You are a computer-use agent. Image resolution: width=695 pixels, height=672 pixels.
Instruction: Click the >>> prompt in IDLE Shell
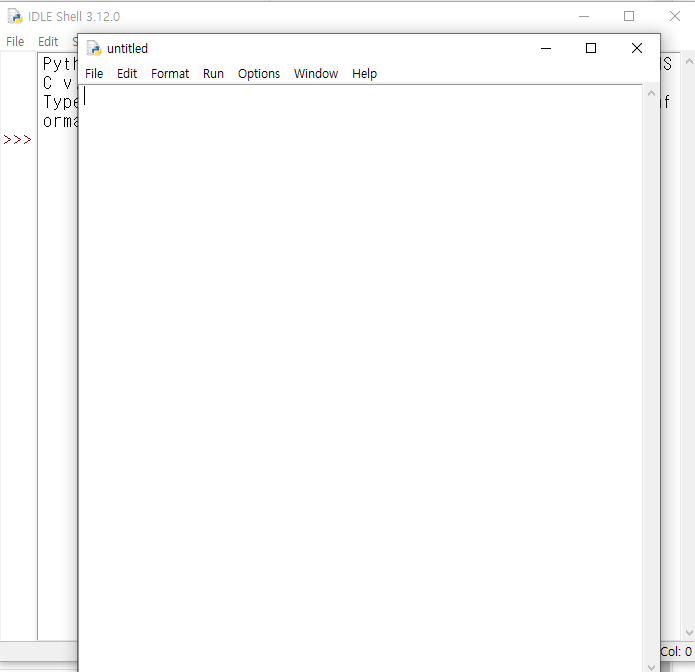(17, 140)
